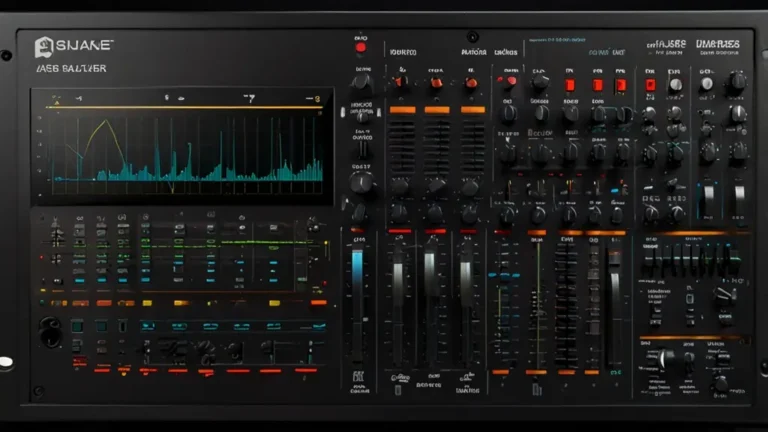This screenshot has width=768, height=432.
Task: Click the yellow triangle marker on the display
Action: 57,100
